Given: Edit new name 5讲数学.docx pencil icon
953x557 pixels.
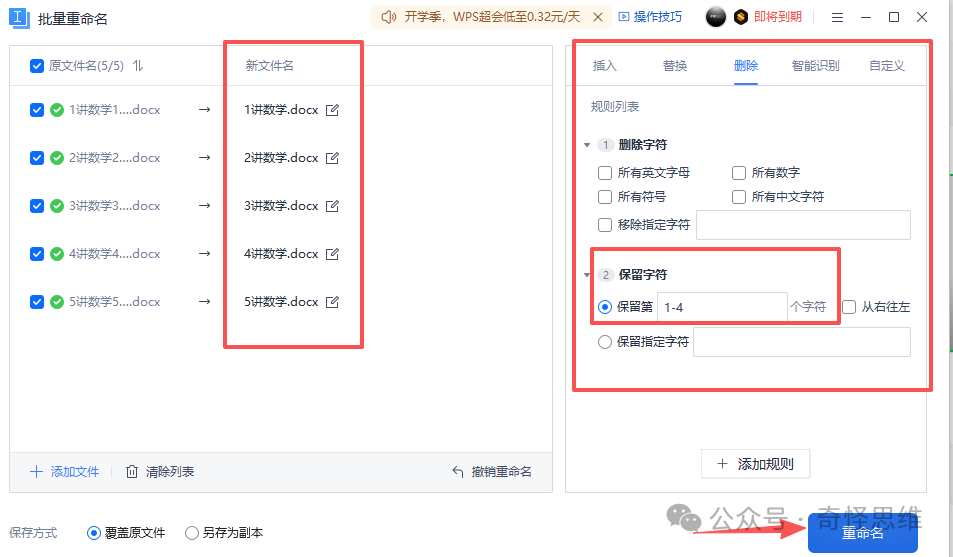Looking at the screenshot, I should click(332, 302).
